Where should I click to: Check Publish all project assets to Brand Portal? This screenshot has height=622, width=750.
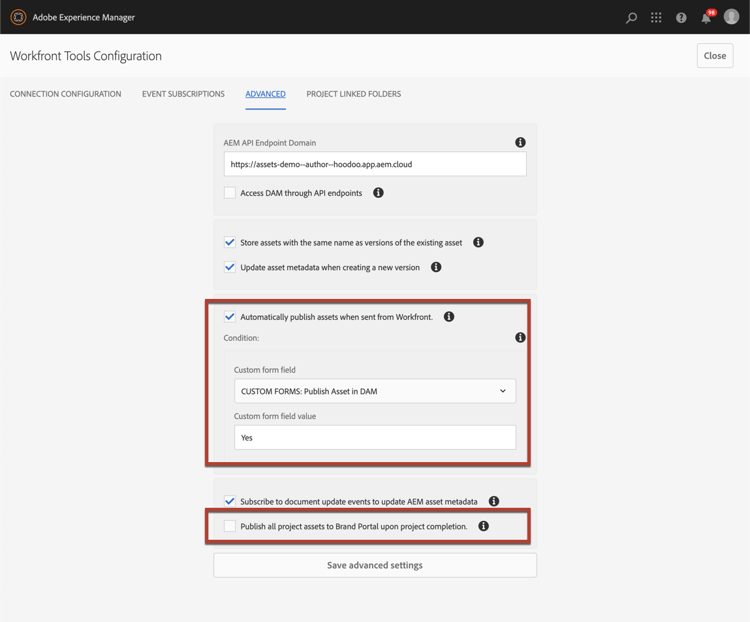click(230, 526)
